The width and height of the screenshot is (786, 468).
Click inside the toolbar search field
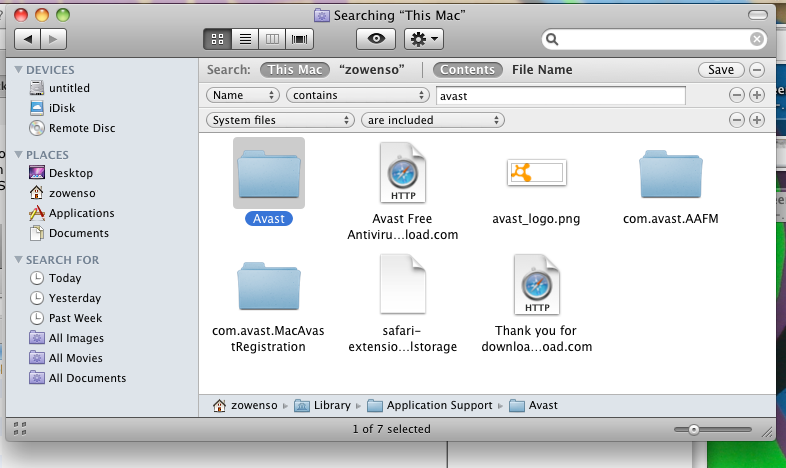(x=652, y=39)
